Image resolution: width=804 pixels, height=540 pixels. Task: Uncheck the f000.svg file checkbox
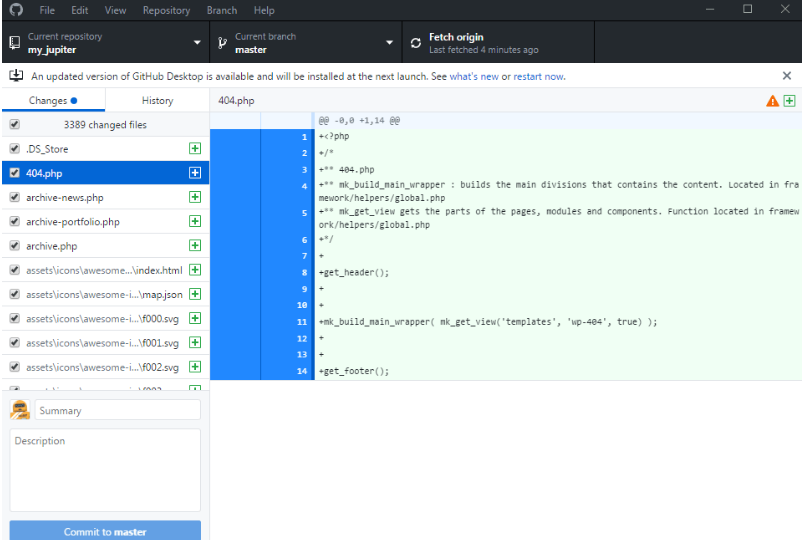pyautogui.click(x=15, y=318)
